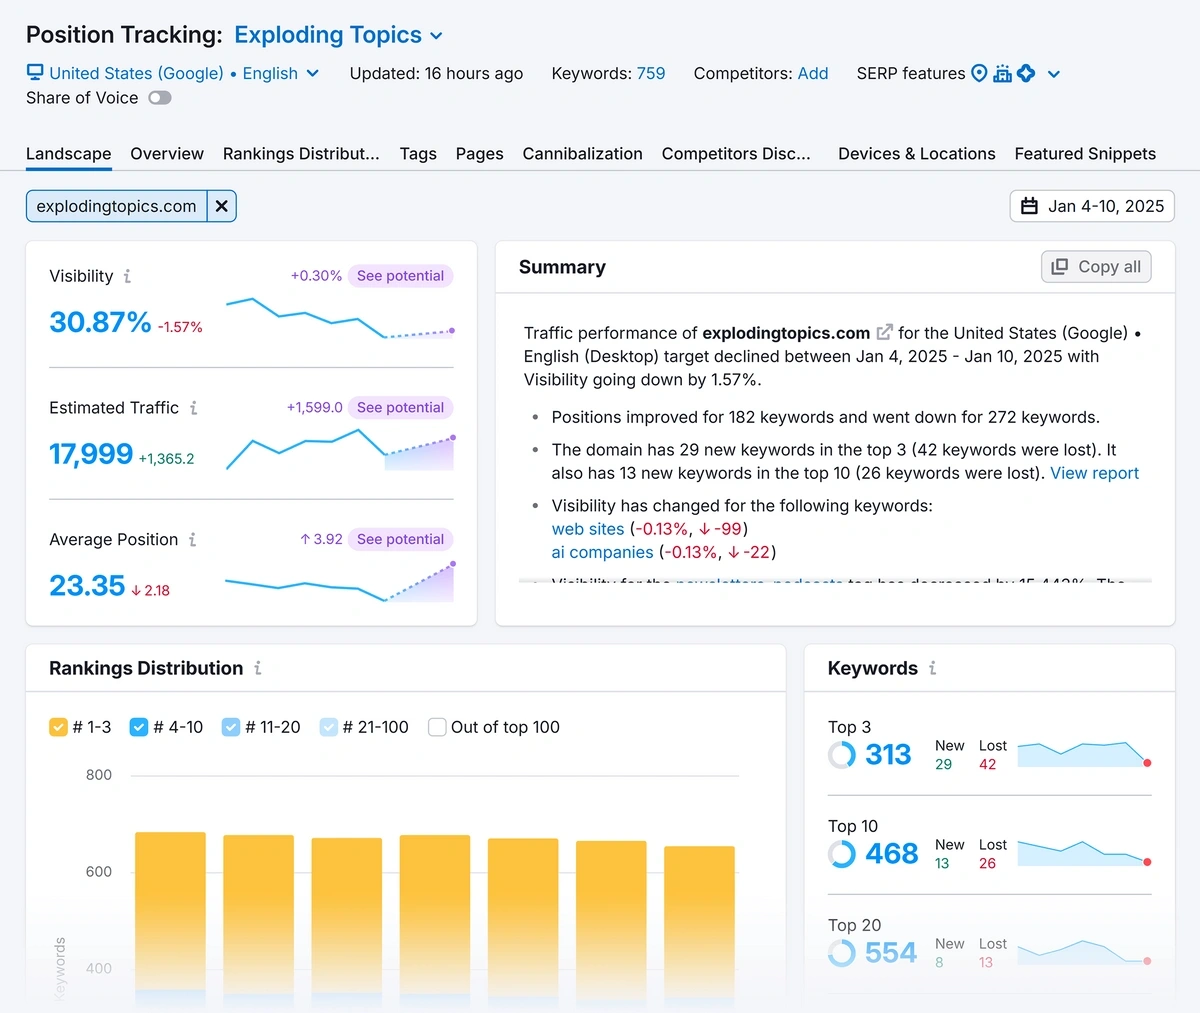Open the Exploding Topics project dropdown
Image resolution: width=1200 pixels, height=1013 pixels.
(339, 35)
